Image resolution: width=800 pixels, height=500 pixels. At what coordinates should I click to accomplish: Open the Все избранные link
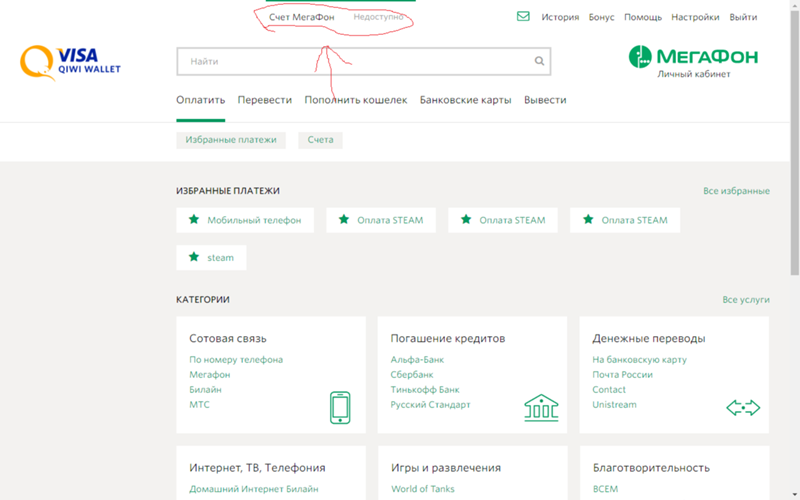tap(736, 191)
